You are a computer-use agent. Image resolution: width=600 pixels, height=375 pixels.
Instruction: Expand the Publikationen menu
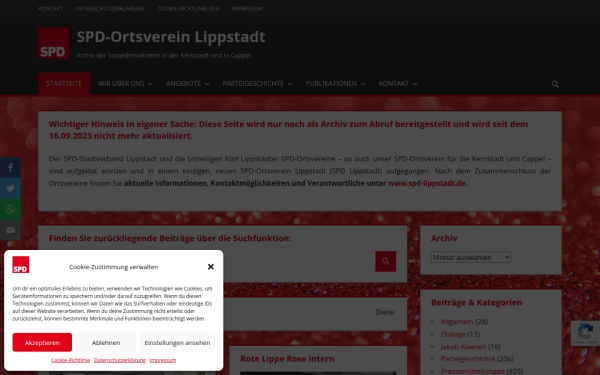(335, 83)
